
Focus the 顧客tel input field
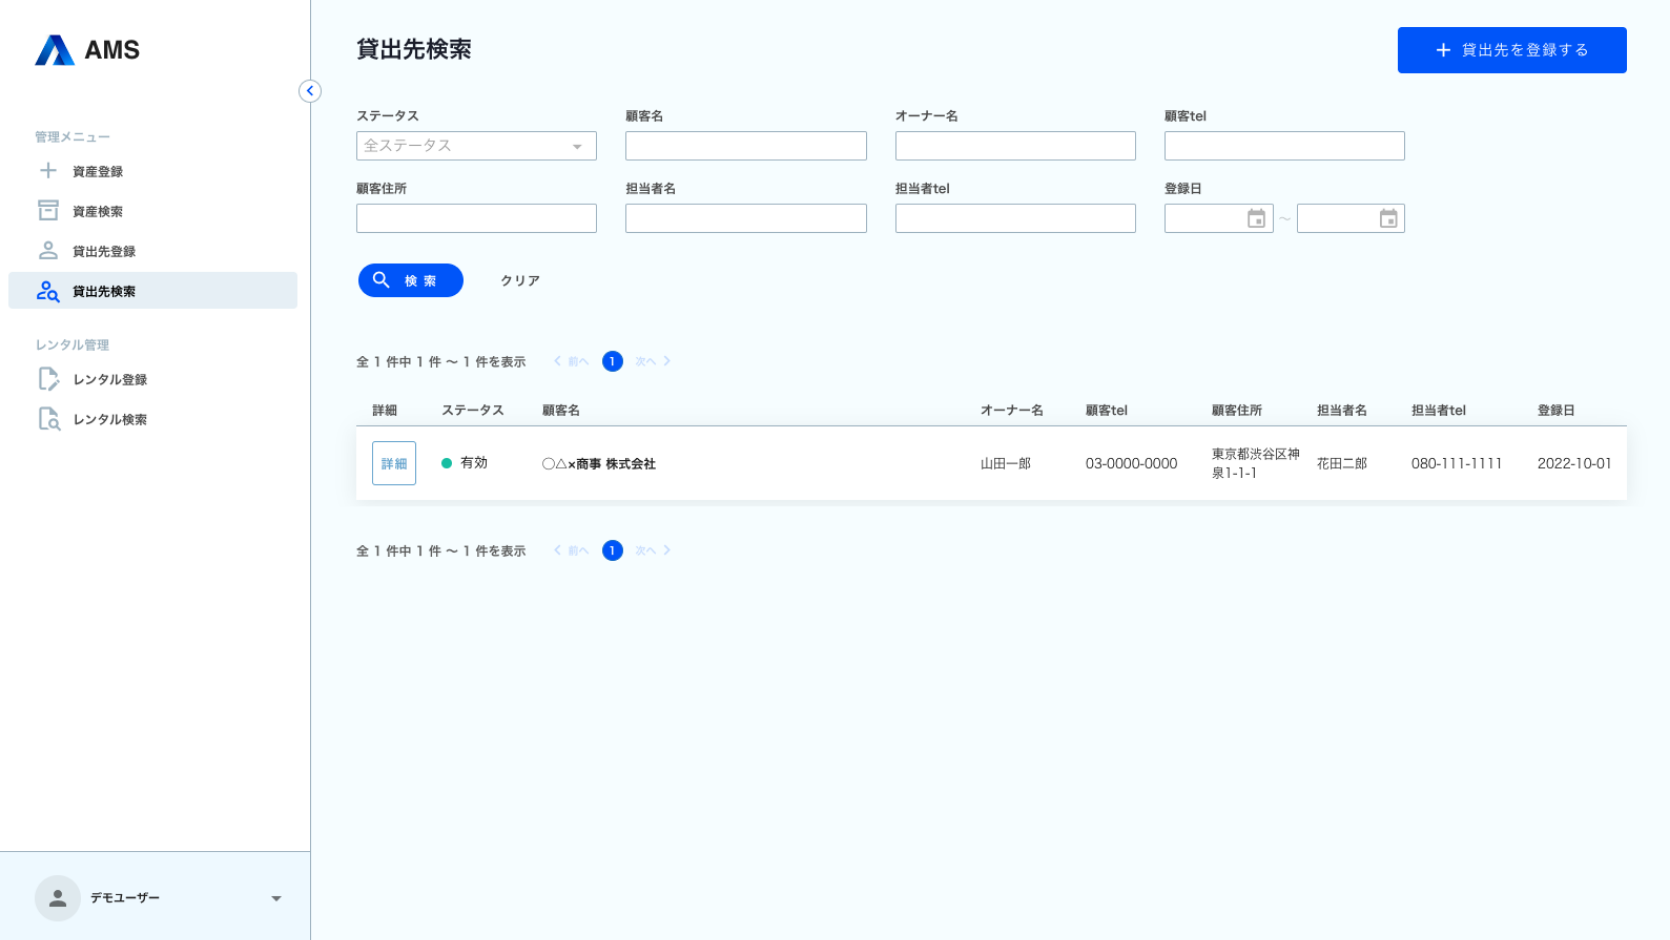1284,146
